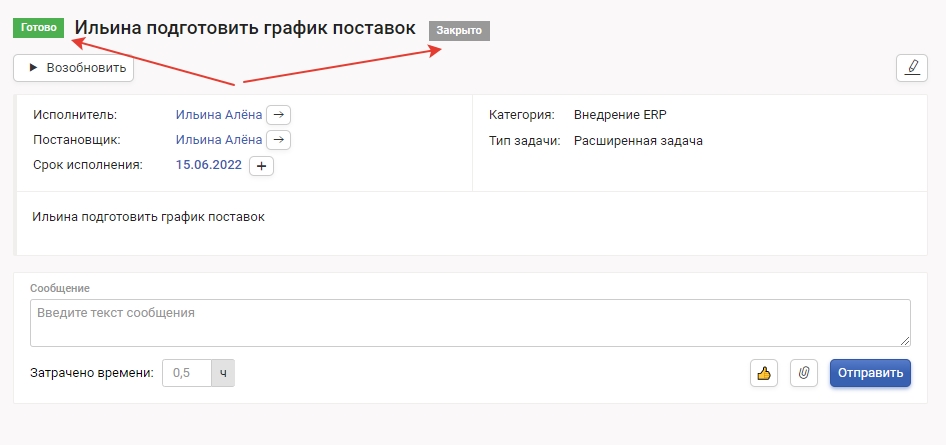Click the thumbs up icon
The height and width of the screenshot is (445, 946).
pyautogui.click(x=764, y=373)
